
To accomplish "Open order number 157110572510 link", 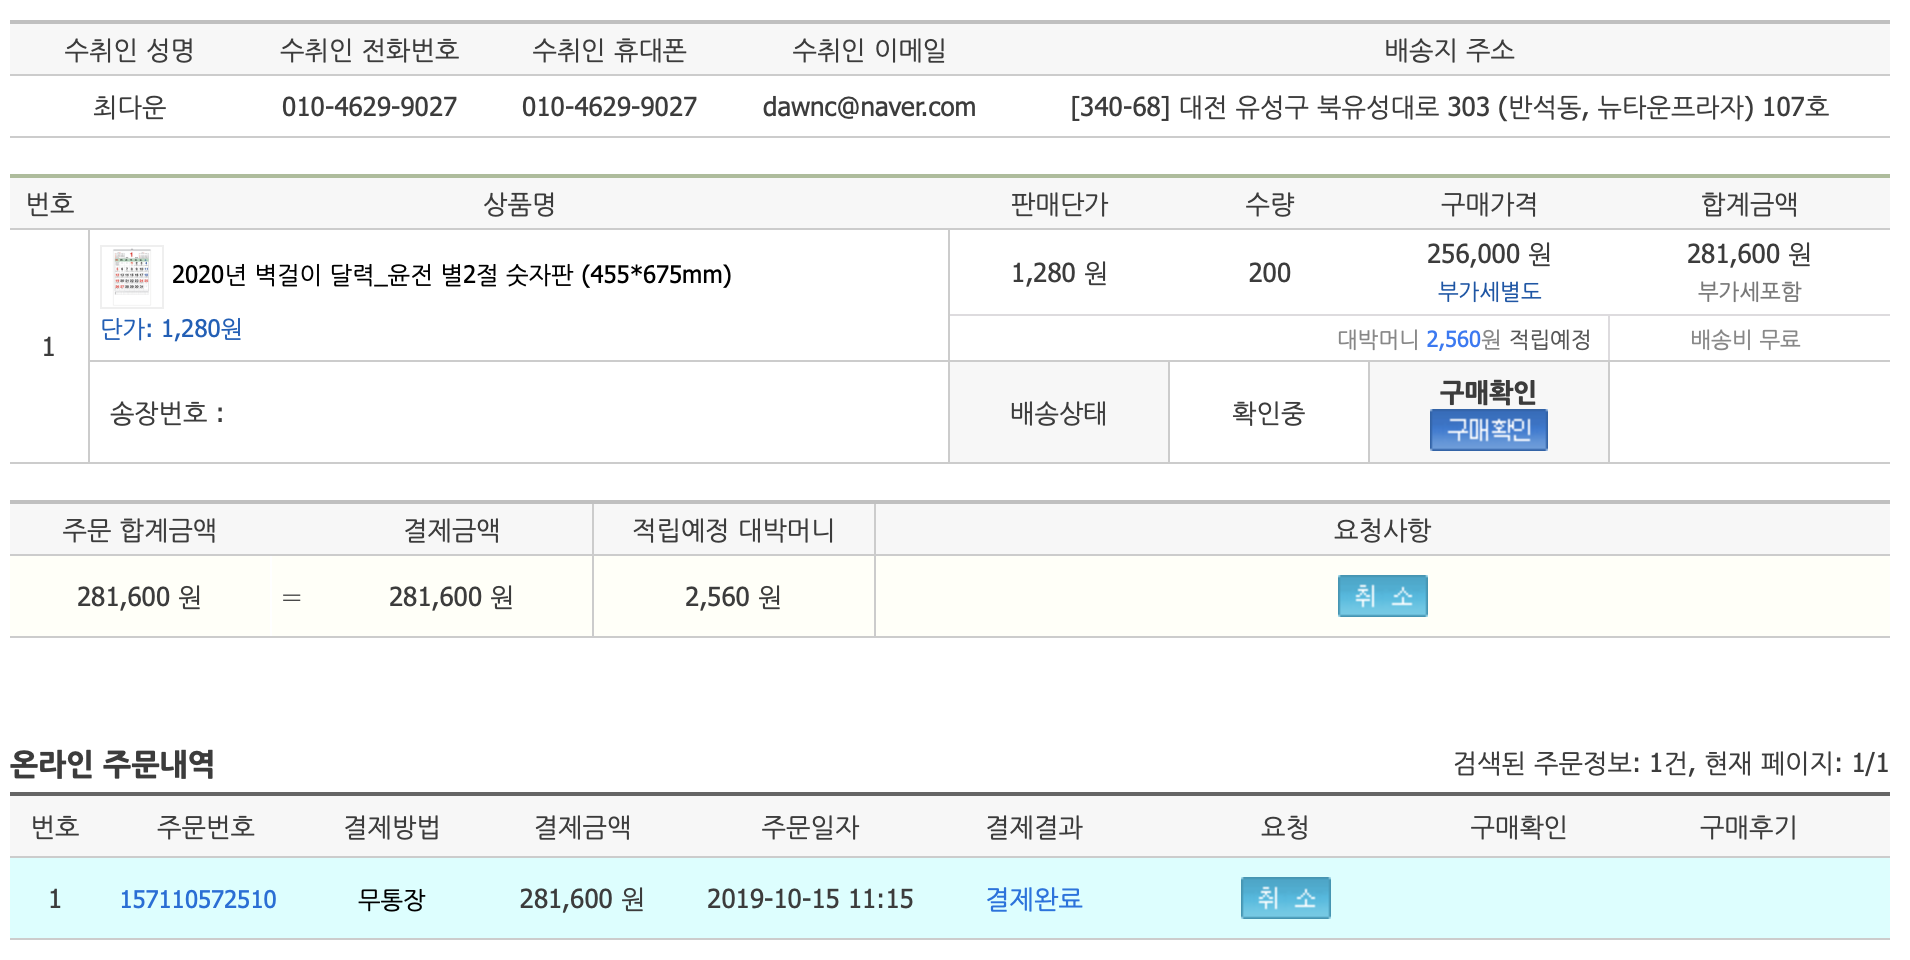I will click(198, 899).
